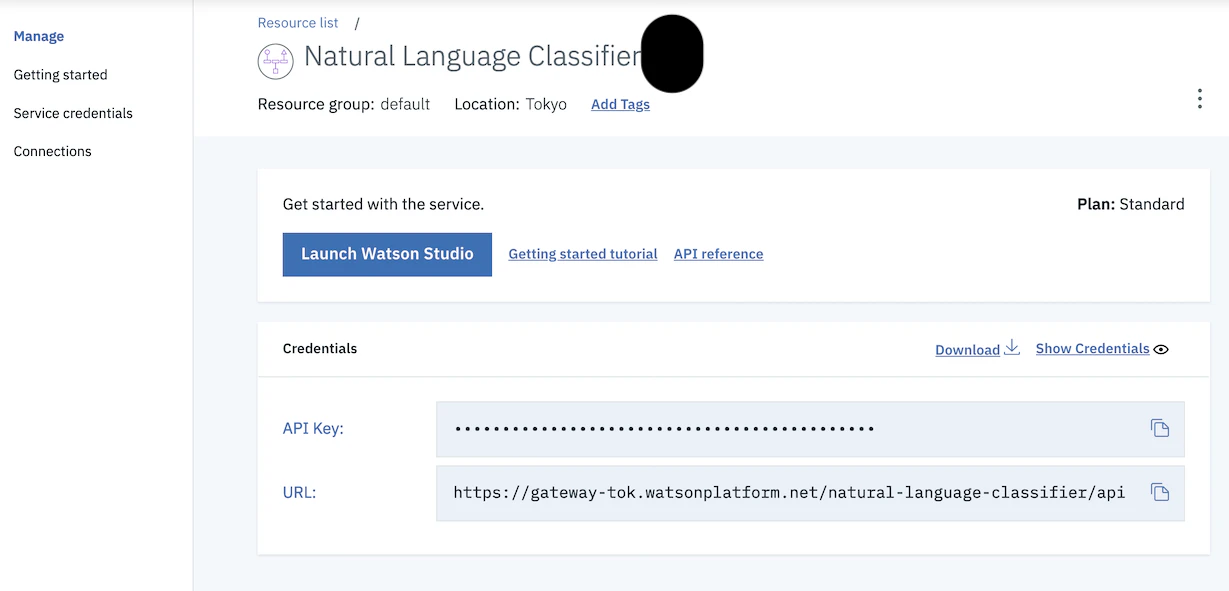1229x591 pixels.
Task: Click the 'URL:' label
Action: (x=300, y=492)
